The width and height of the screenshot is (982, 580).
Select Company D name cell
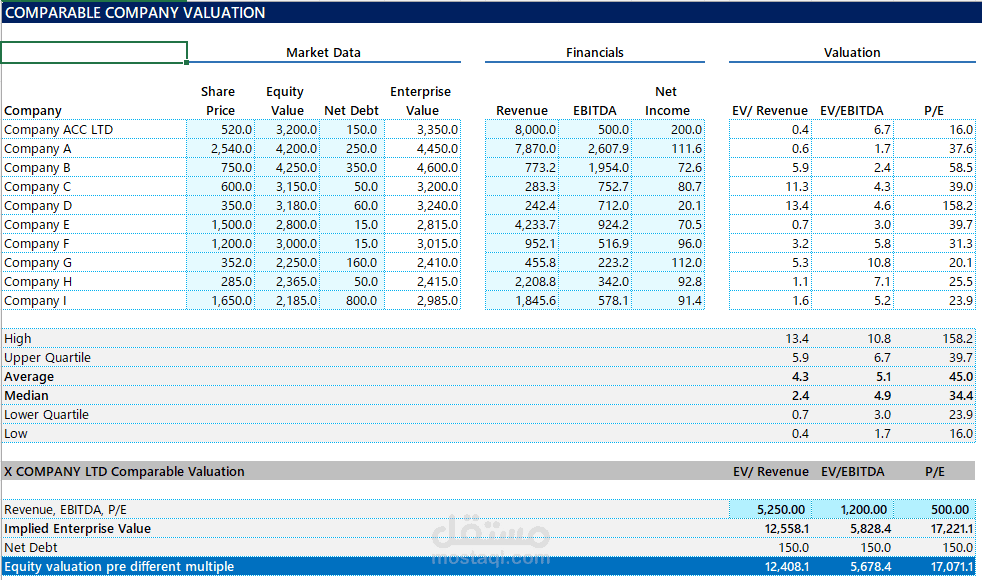pyautogui.click(x=94, y=205)
